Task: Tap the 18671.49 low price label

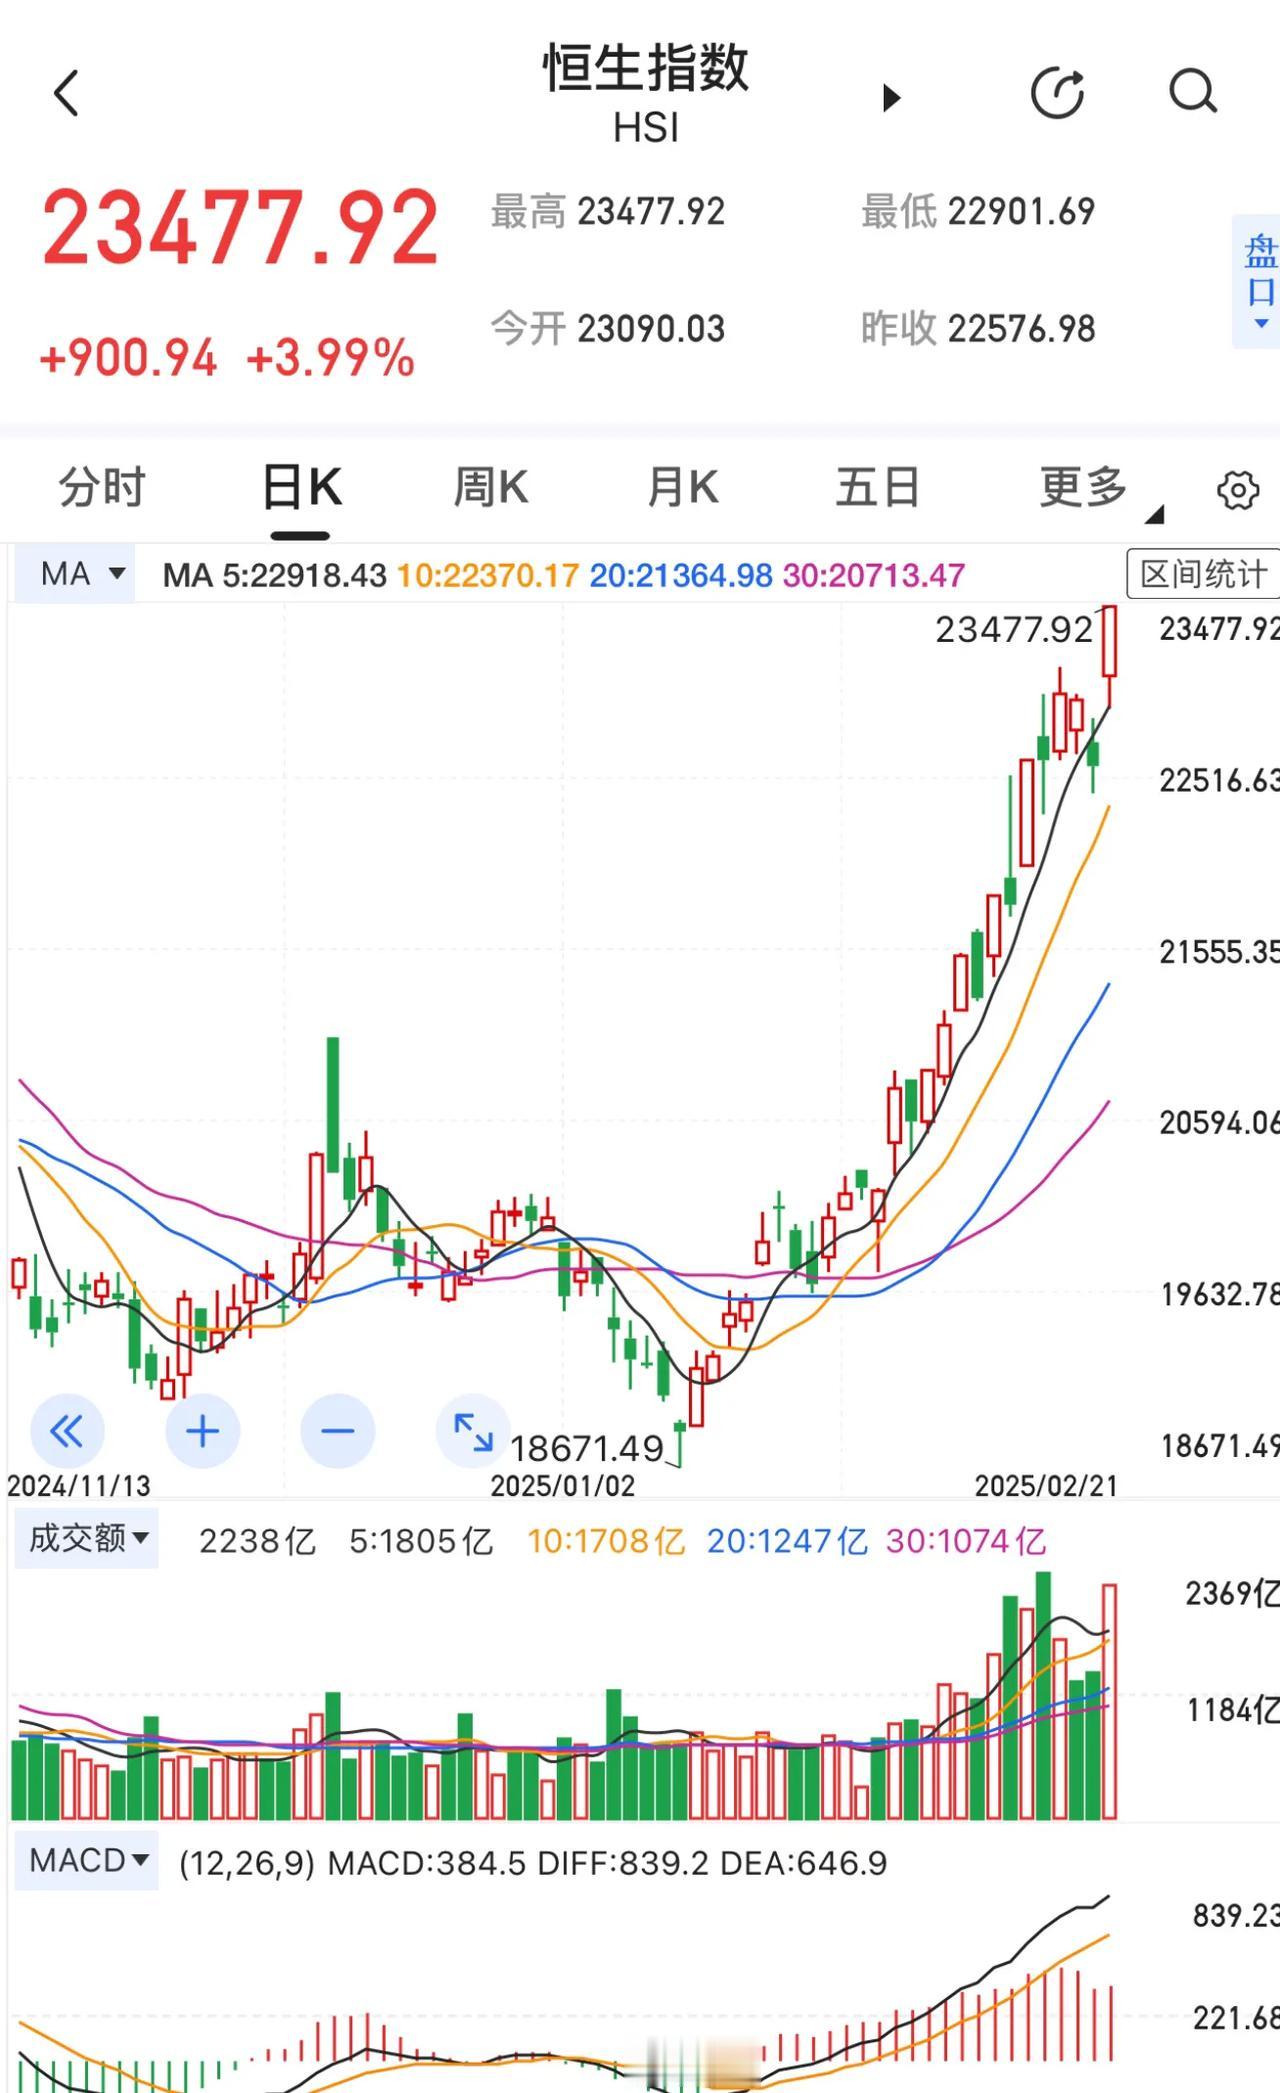Action: [x=587, y=1448]
